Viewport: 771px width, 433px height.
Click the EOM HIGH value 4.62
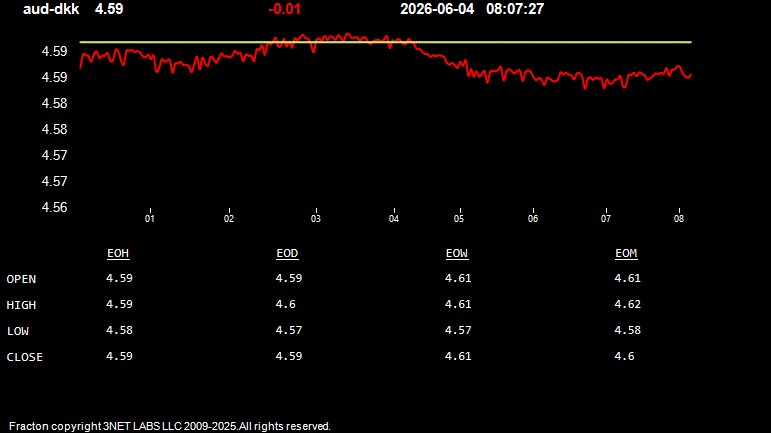[627, 304]
